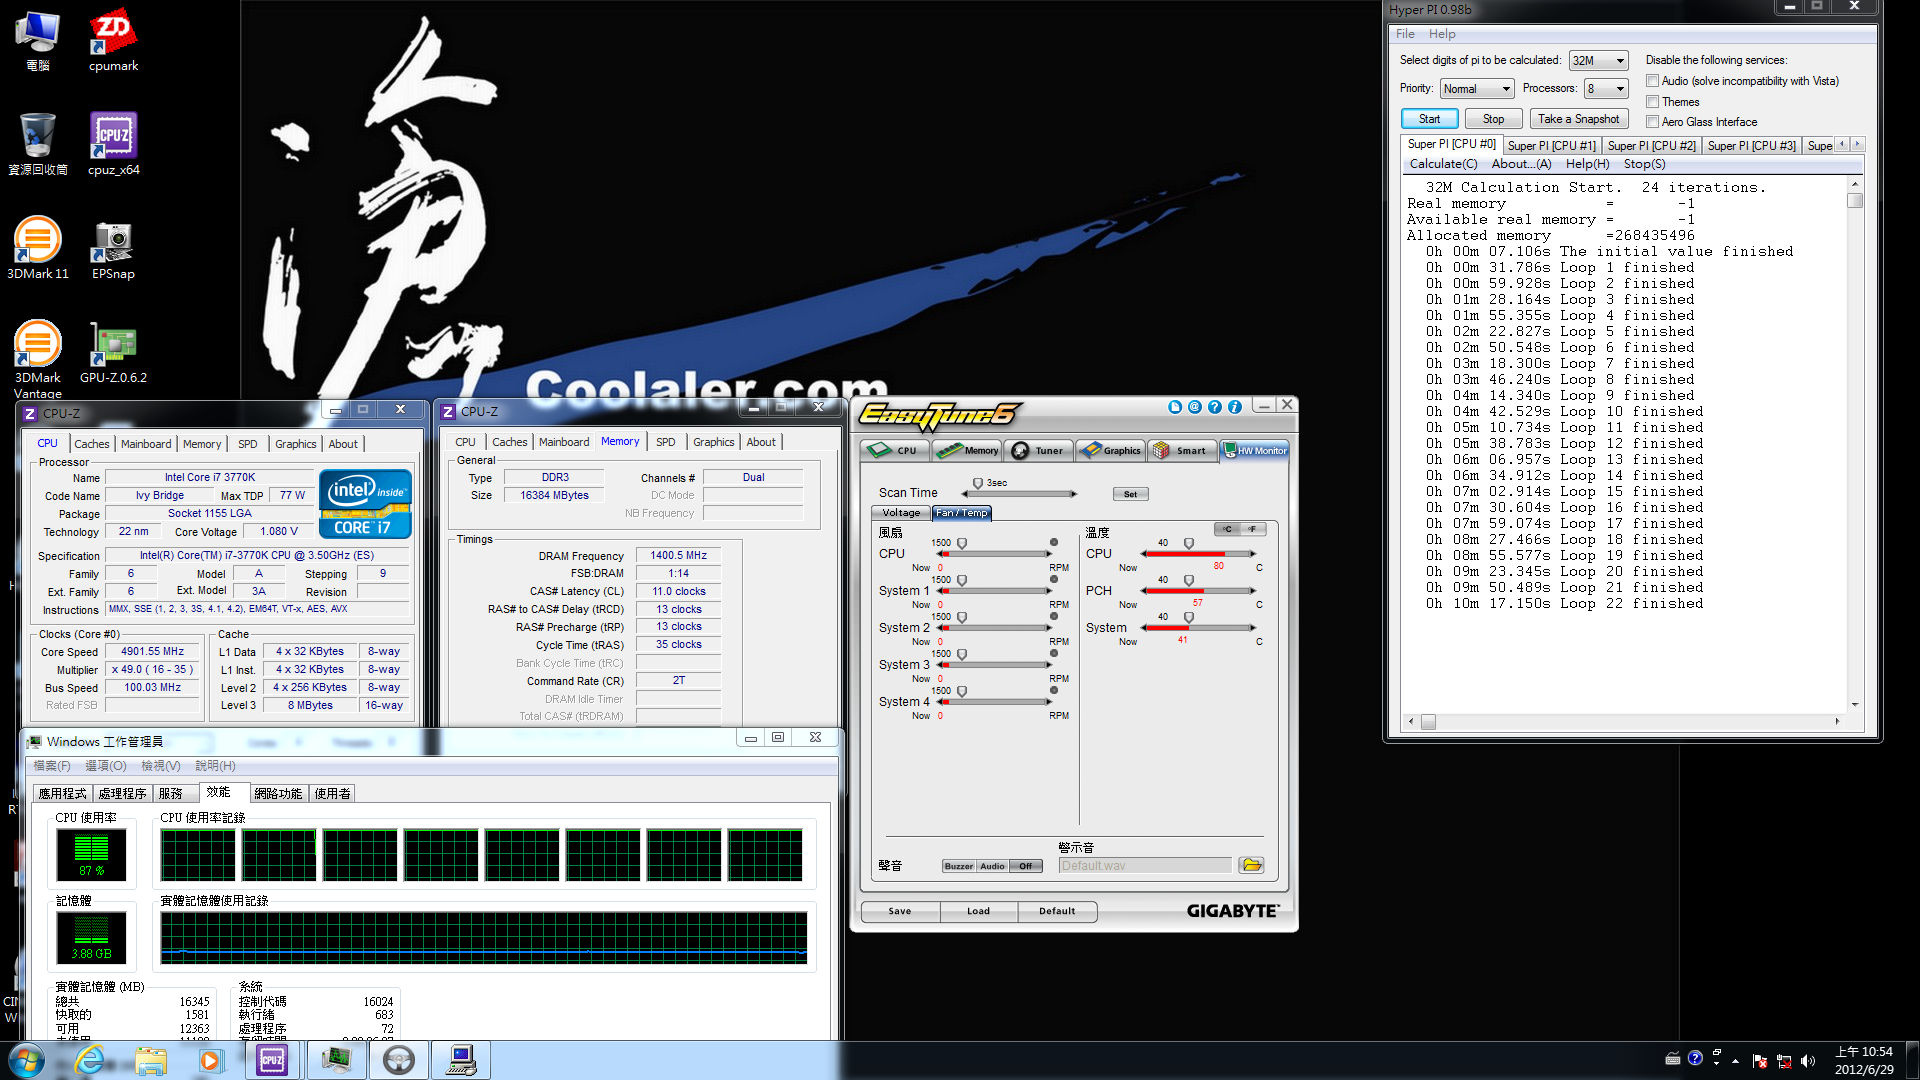The image size is (1920, 1080).
Task: Browse for alert sound file with folder icon
Action: (1251, 865)
